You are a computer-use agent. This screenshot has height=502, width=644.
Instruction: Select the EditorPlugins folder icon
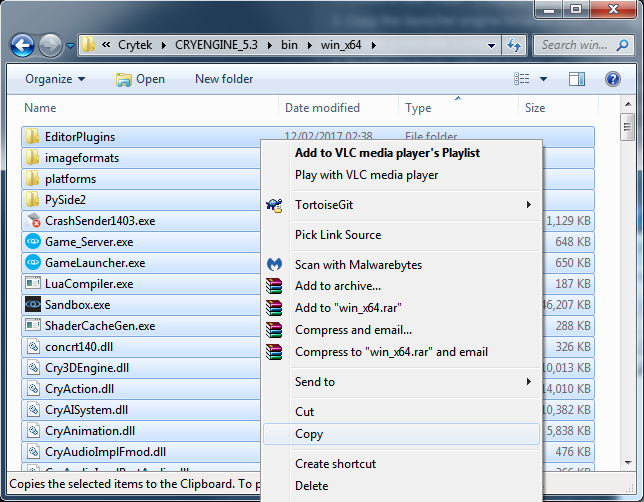tap(32, 136)
